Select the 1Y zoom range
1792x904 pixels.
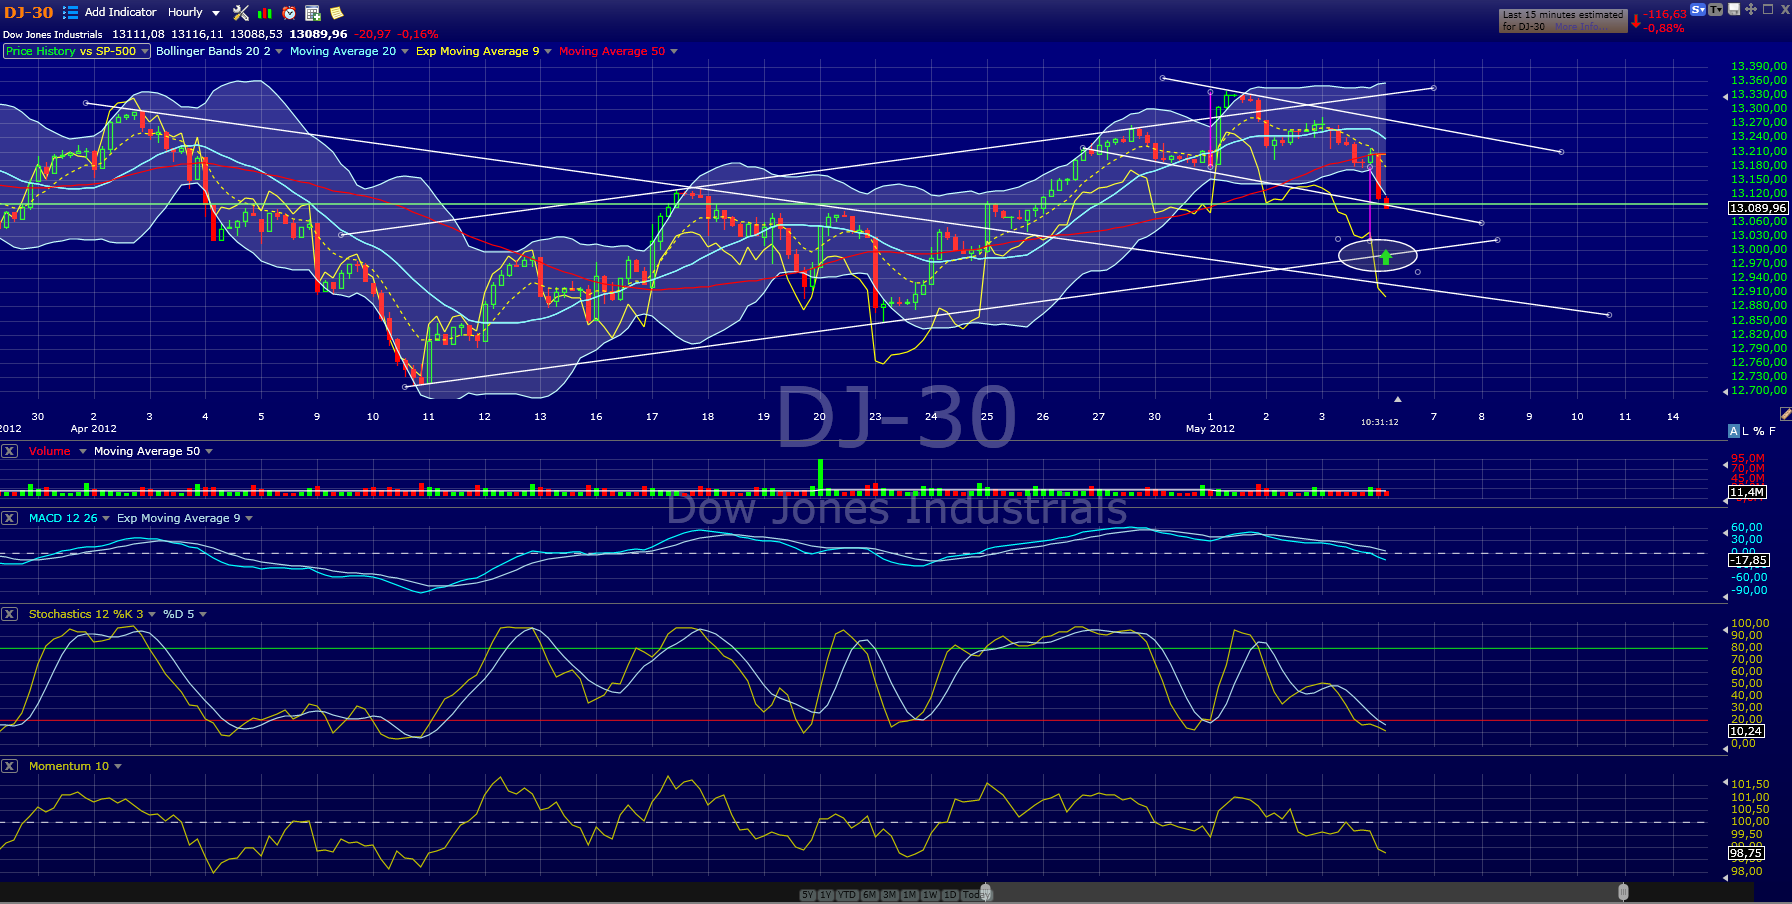[826, 895]
